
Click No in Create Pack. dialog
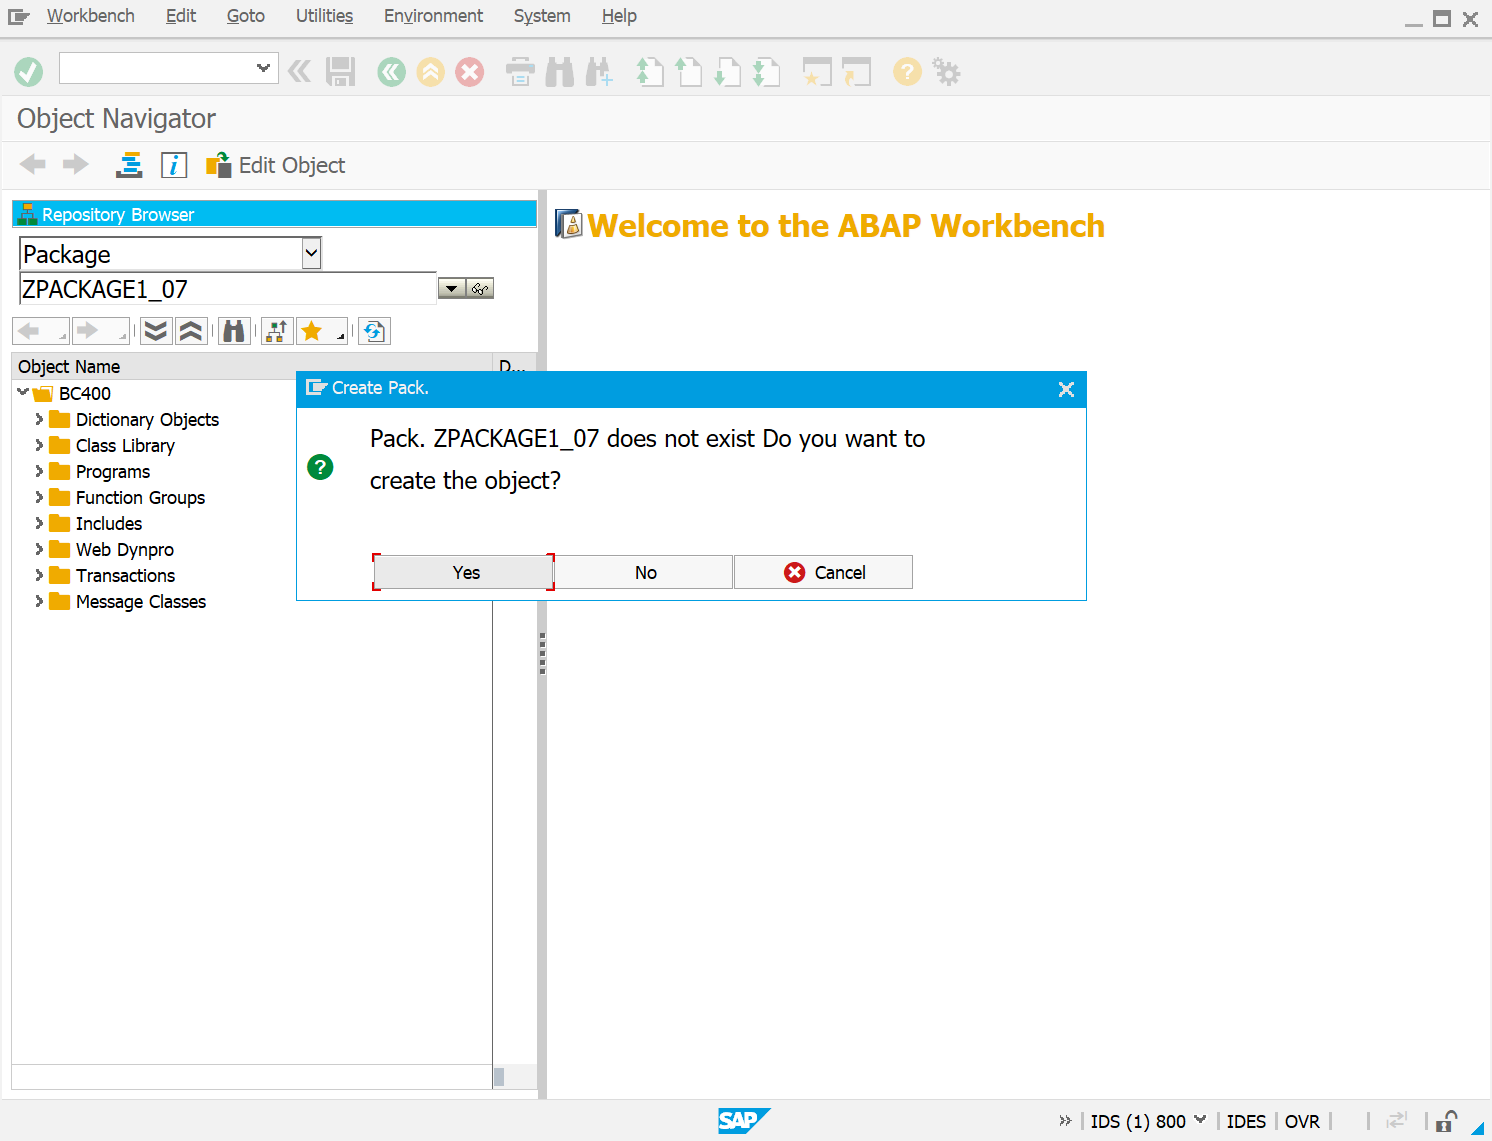tap(645, 572)
